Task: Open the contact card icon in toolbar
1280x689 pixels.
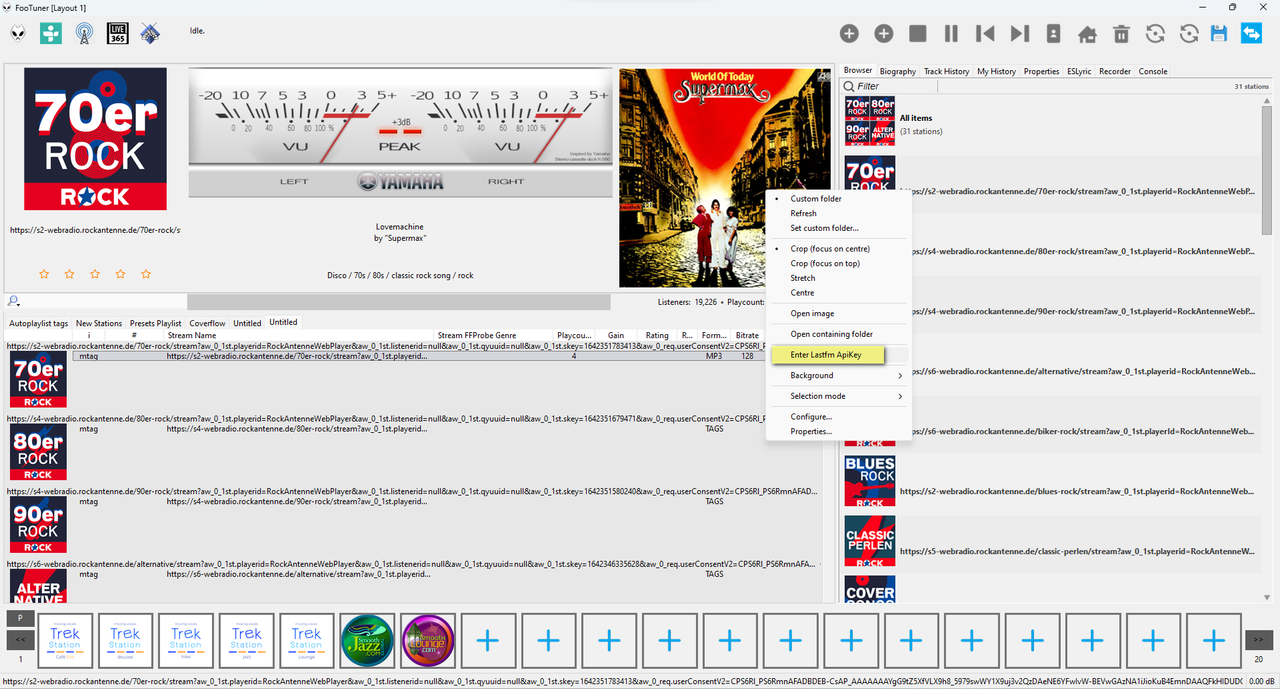Action: coord(1053,33)
